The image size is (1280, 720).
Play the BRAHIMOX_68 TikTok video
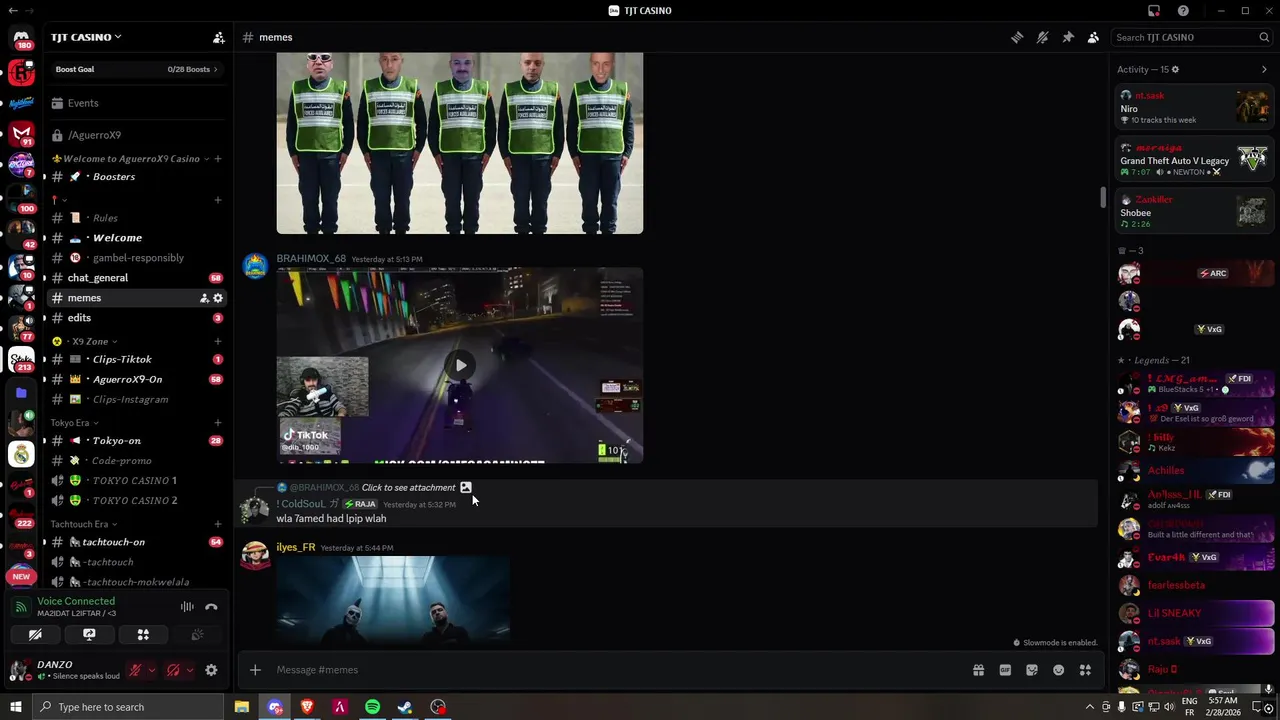click(x=460, y=365)
